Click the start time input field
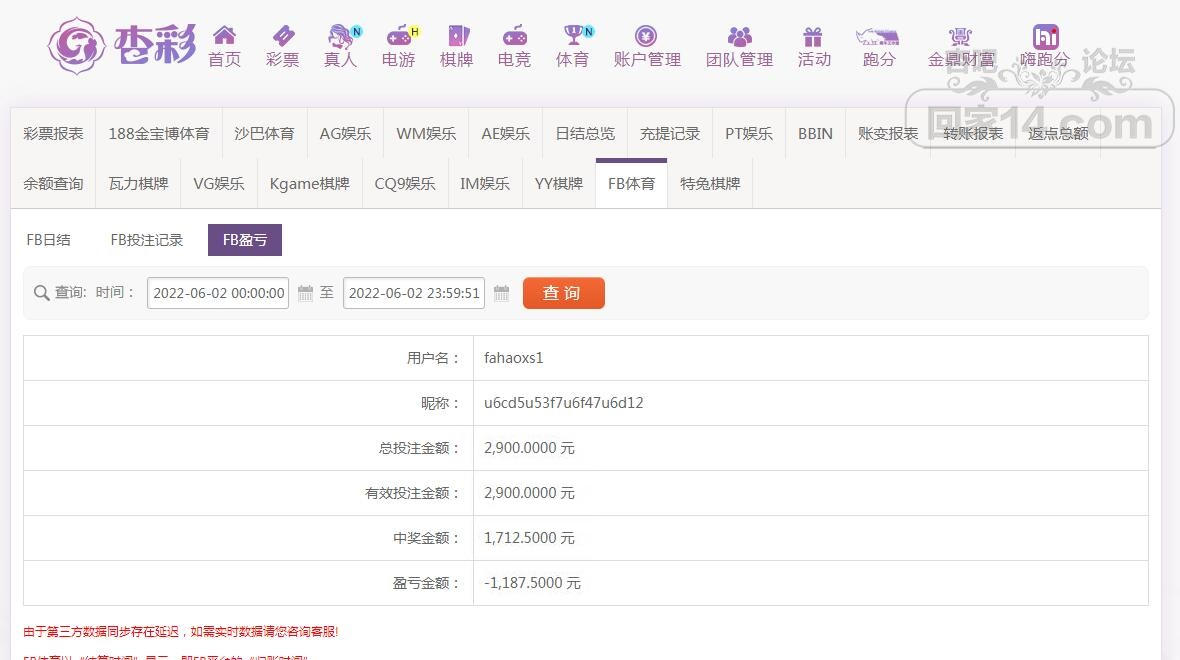 pyautogui.click(x=218, y=293)
